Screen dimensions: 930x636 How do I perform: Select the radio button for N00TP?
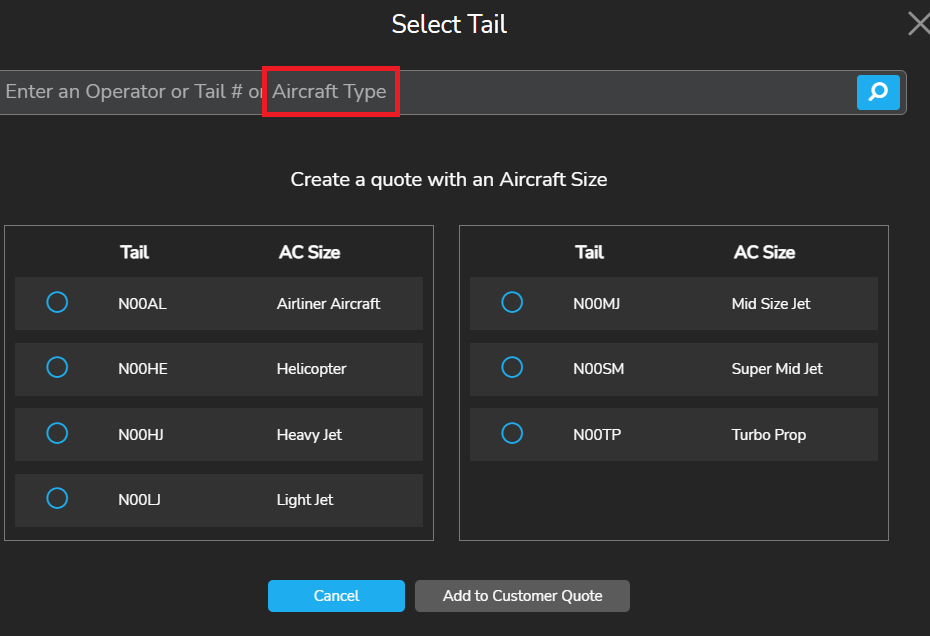pyautogui.click(x=512, y=433)
